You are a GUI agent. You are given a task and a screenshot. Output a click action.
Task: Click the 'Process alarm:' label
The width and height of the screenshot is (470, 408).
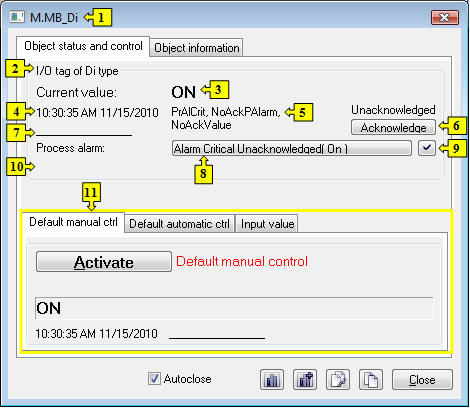[x=70, y=148]
